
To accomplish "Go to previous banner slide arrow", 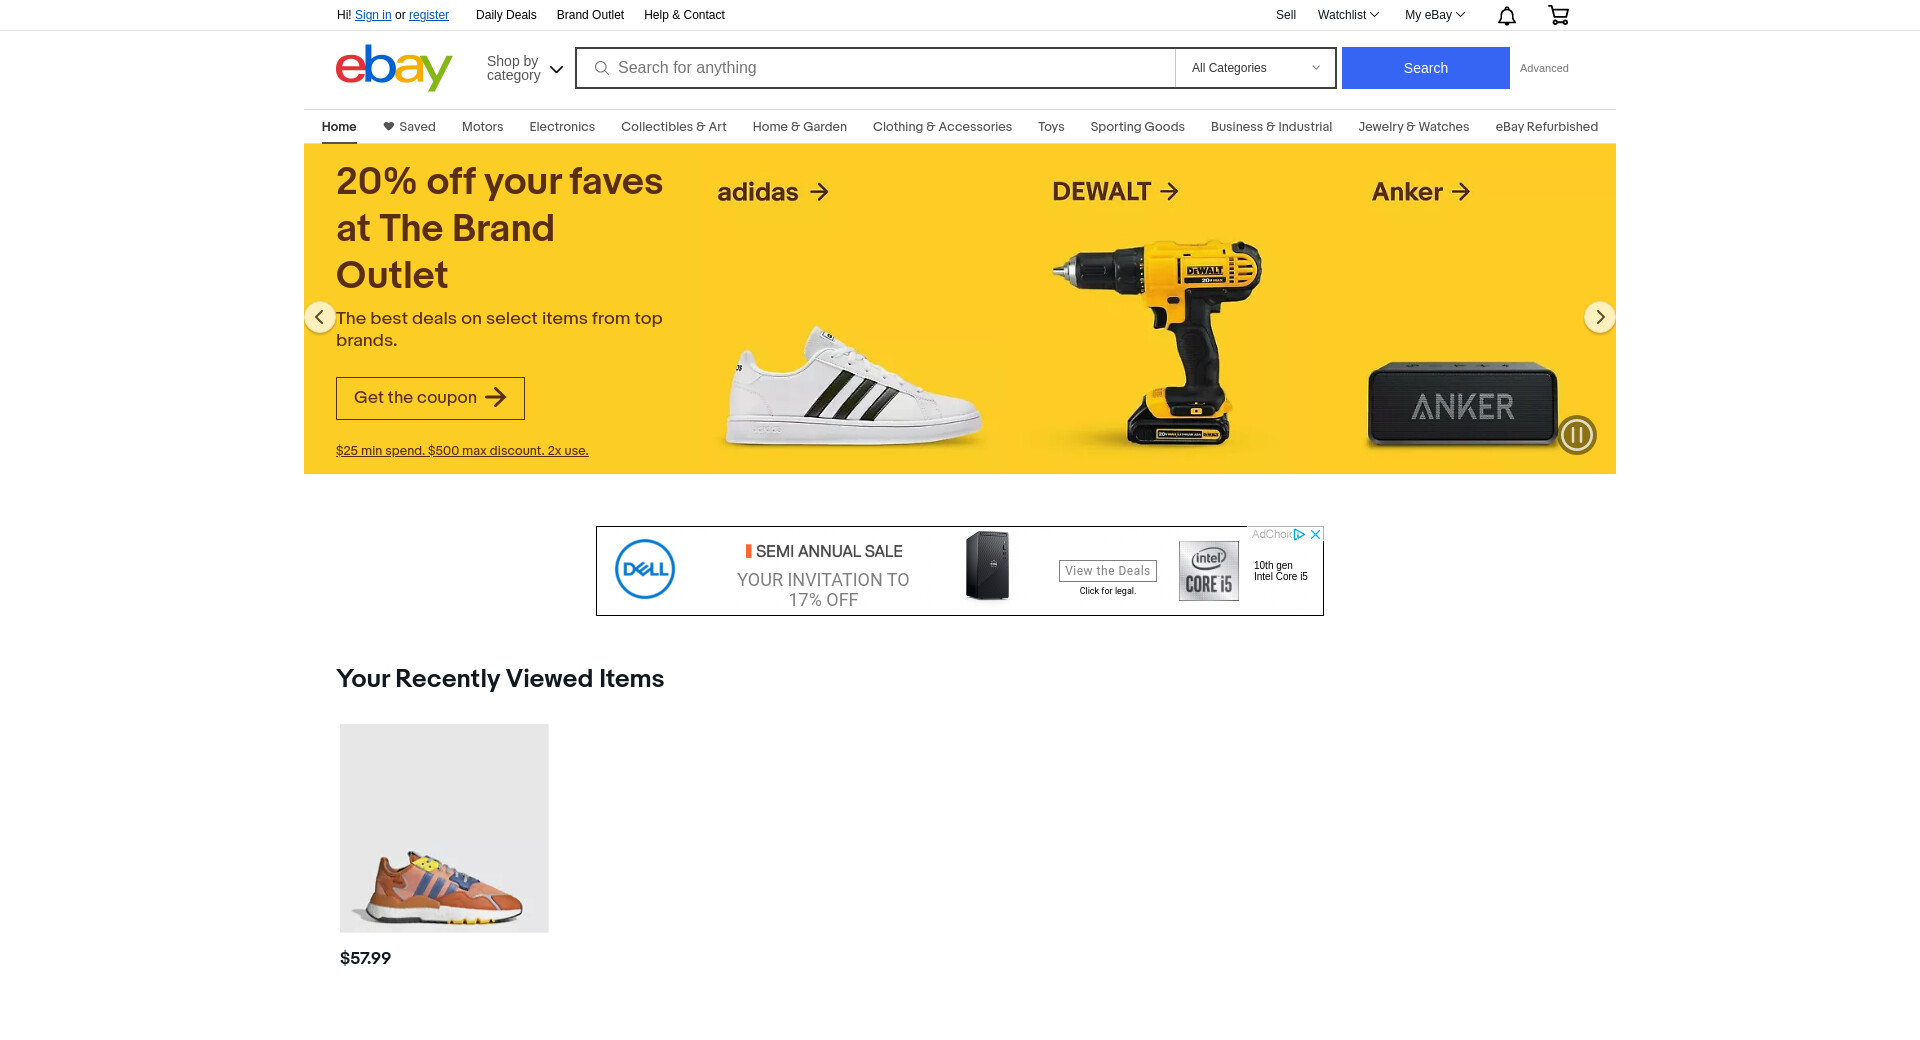I will coord(320,317).
